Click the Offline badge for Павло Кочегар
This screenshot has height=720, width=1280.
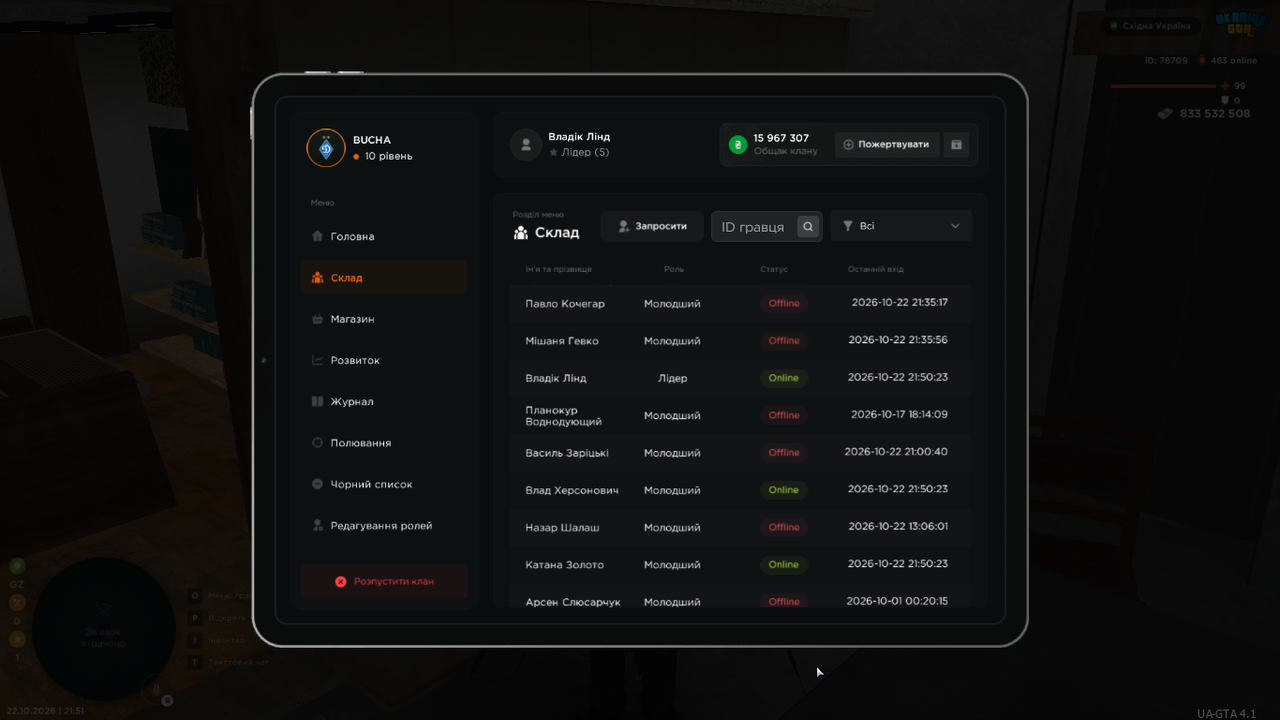click(784, 303)
